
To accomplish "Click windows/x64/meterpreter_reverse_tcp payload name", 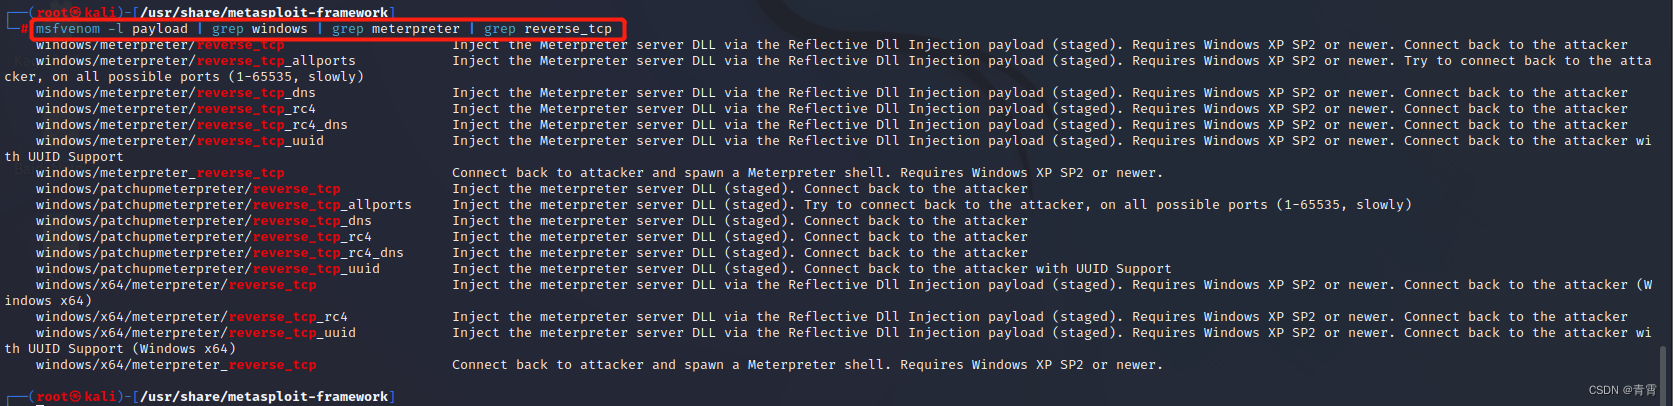I will [176, 365].
